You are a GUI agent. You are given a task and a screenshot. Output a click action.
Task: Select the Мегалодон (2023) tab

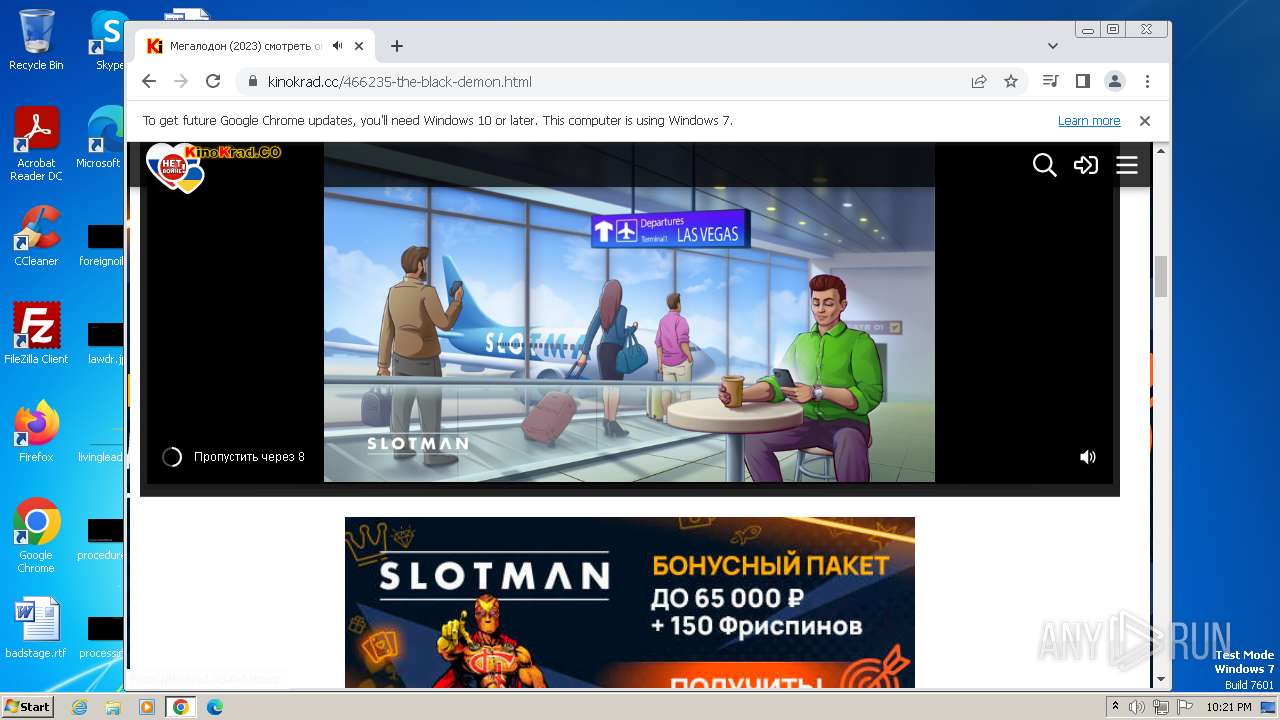click(255, 46)
